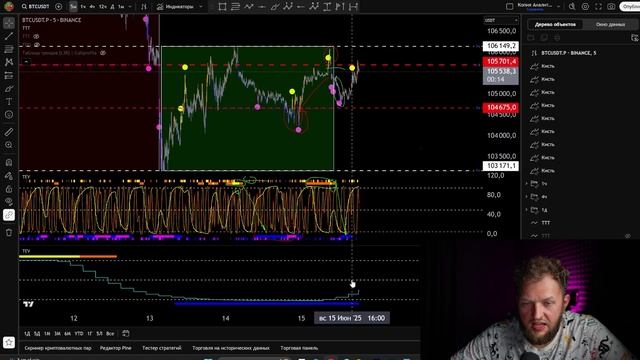Open the chart type bars icon
Viewport: 640px width, 360px height.
coord(144,7)
